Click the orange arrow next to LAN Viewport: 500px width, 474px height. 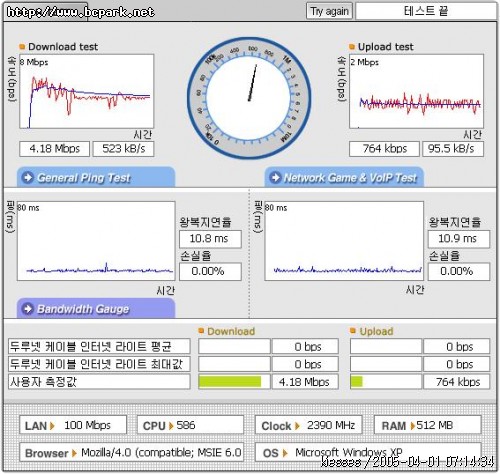point(52,426)
